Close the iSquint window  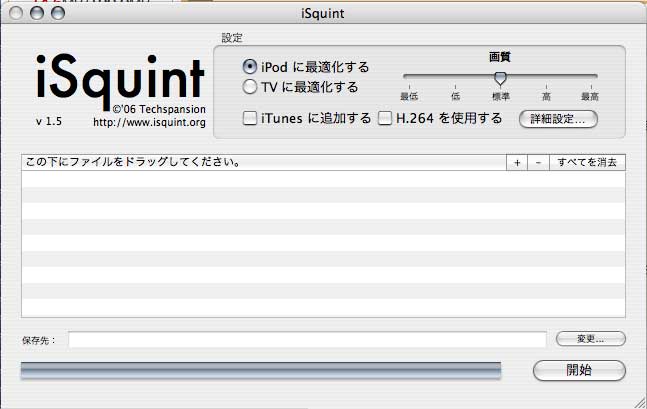point(16,13)
